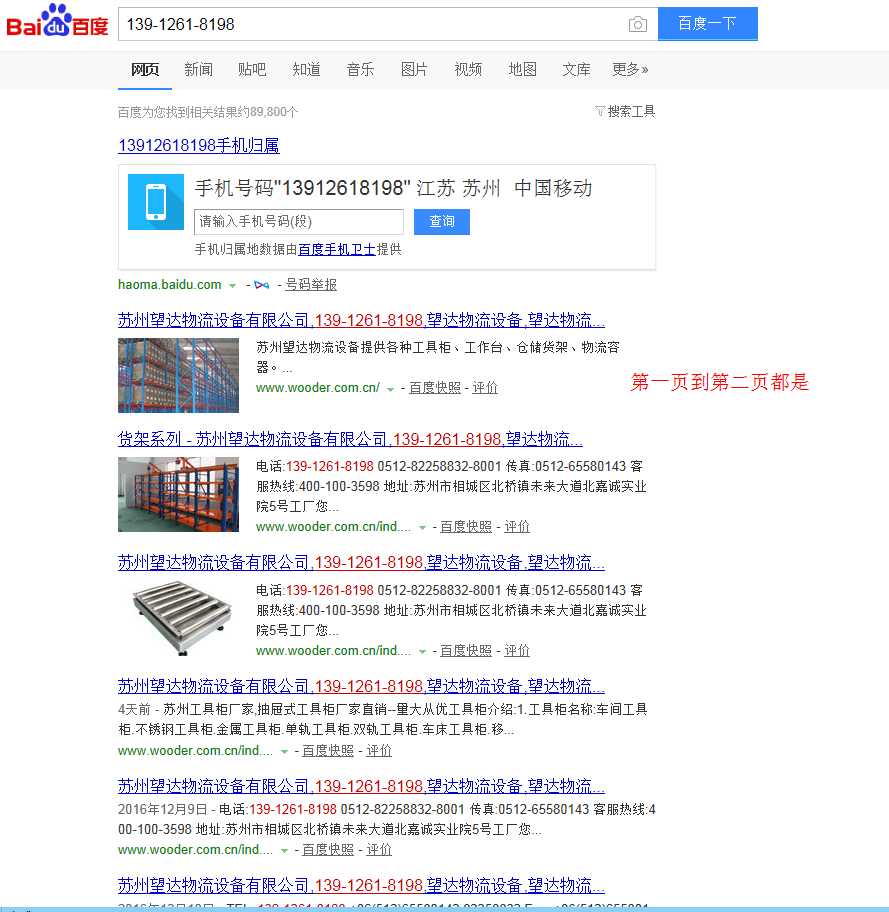Go to the 文库 tab

[577, 70]
